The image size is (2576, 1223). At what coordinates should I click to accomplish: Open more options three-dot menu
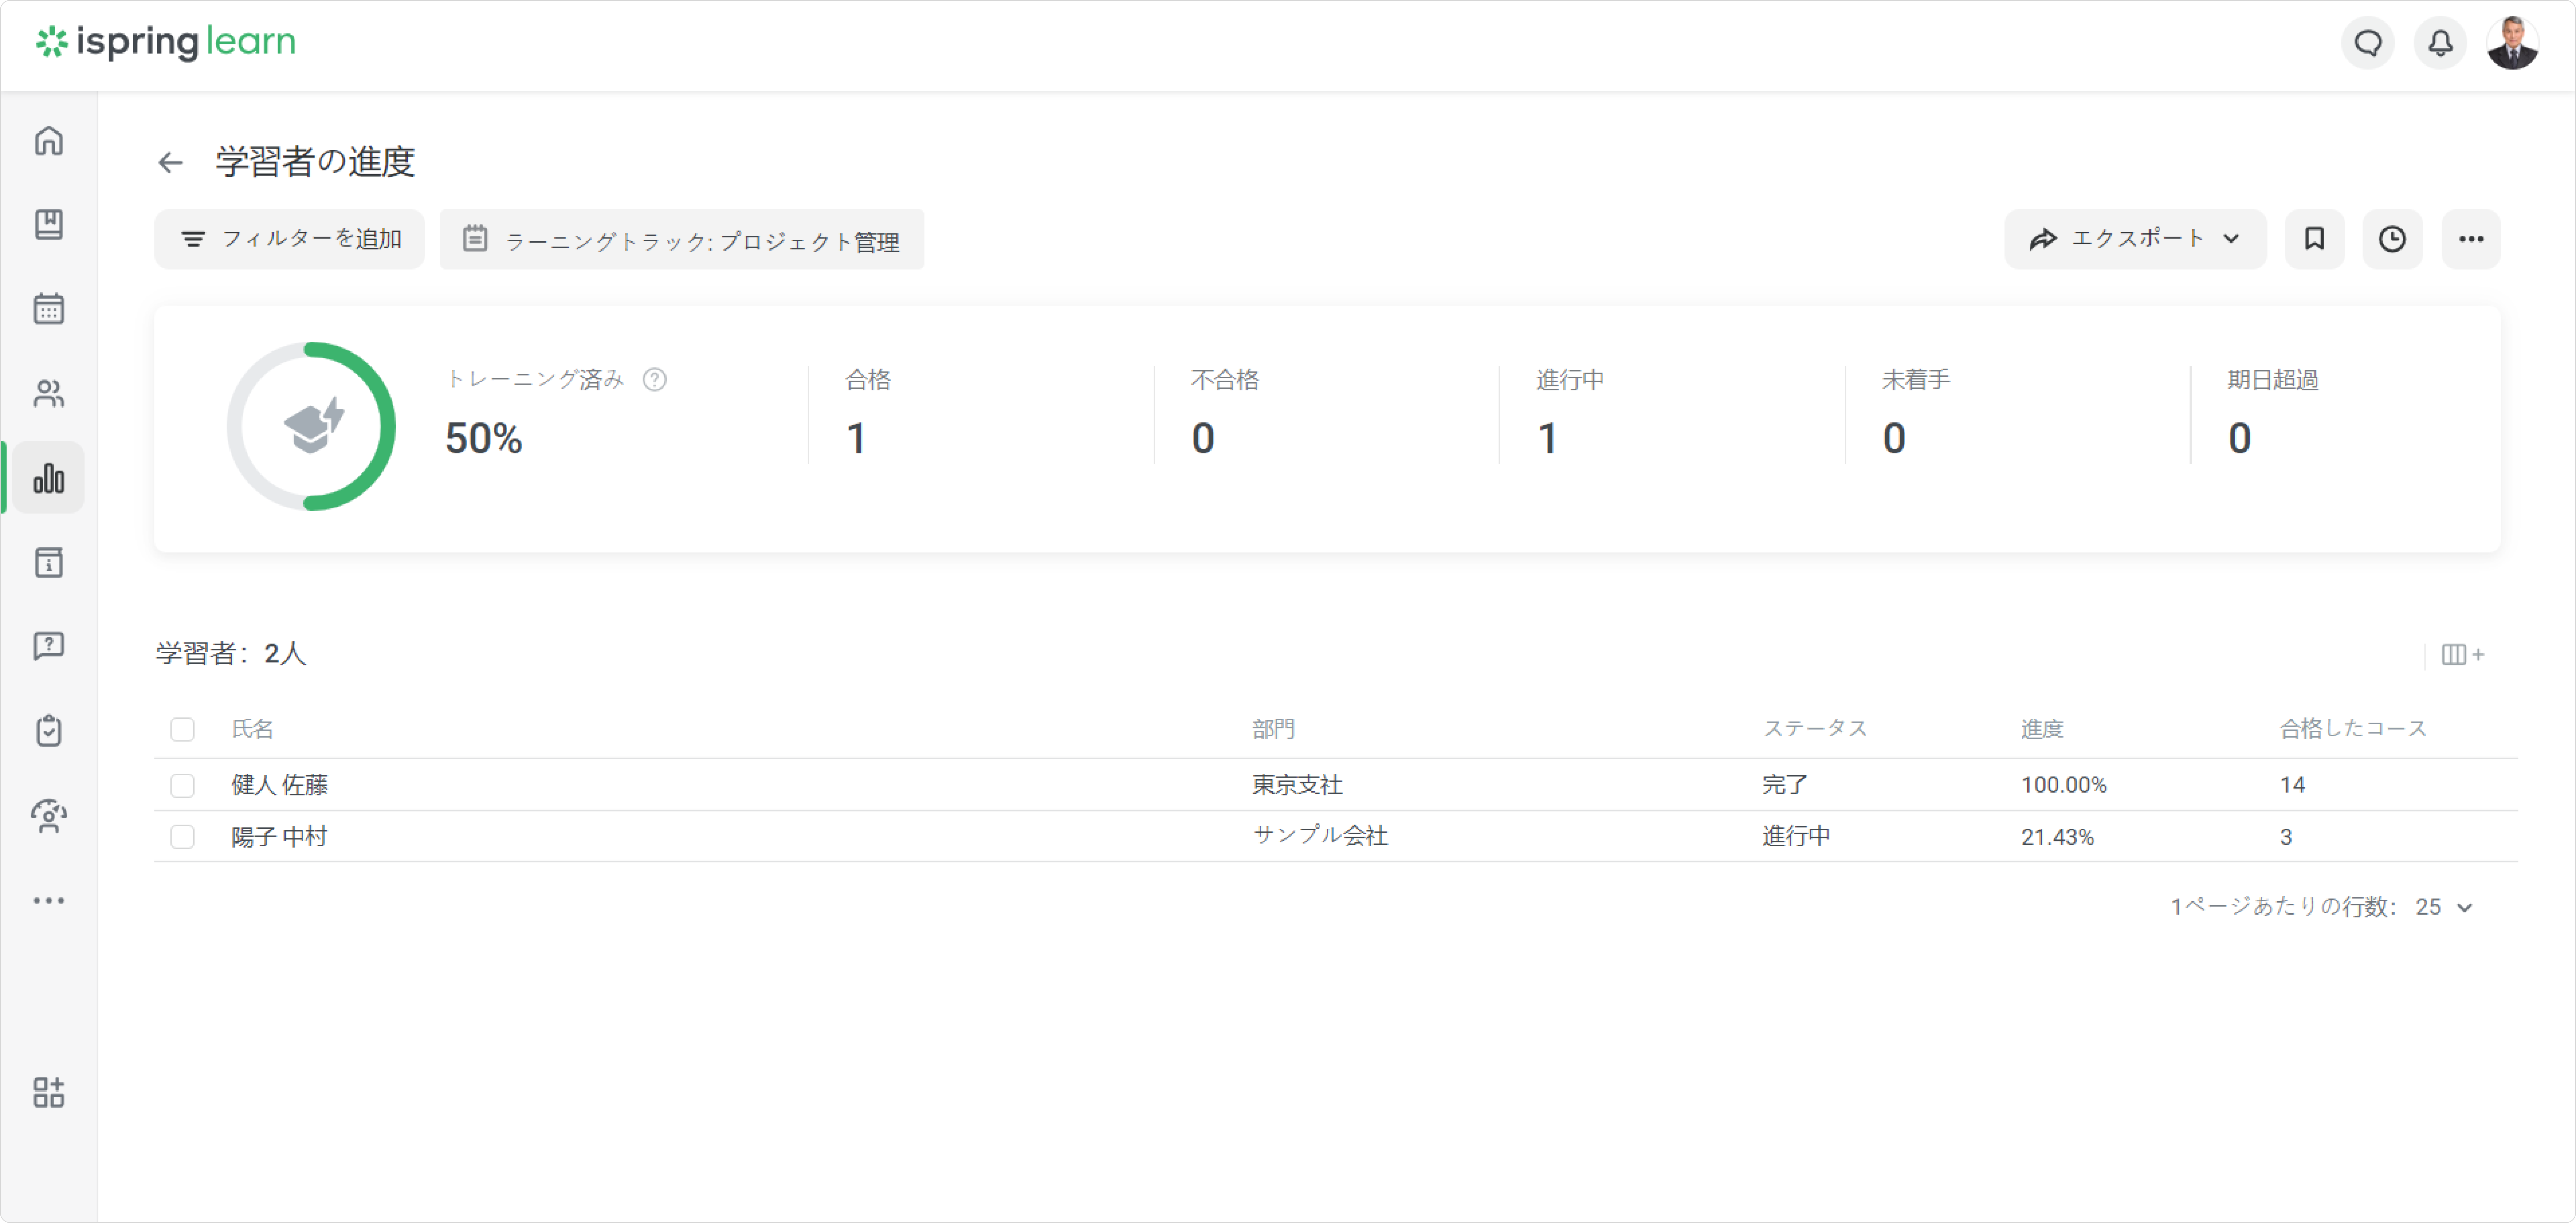tap(2471, 239)
